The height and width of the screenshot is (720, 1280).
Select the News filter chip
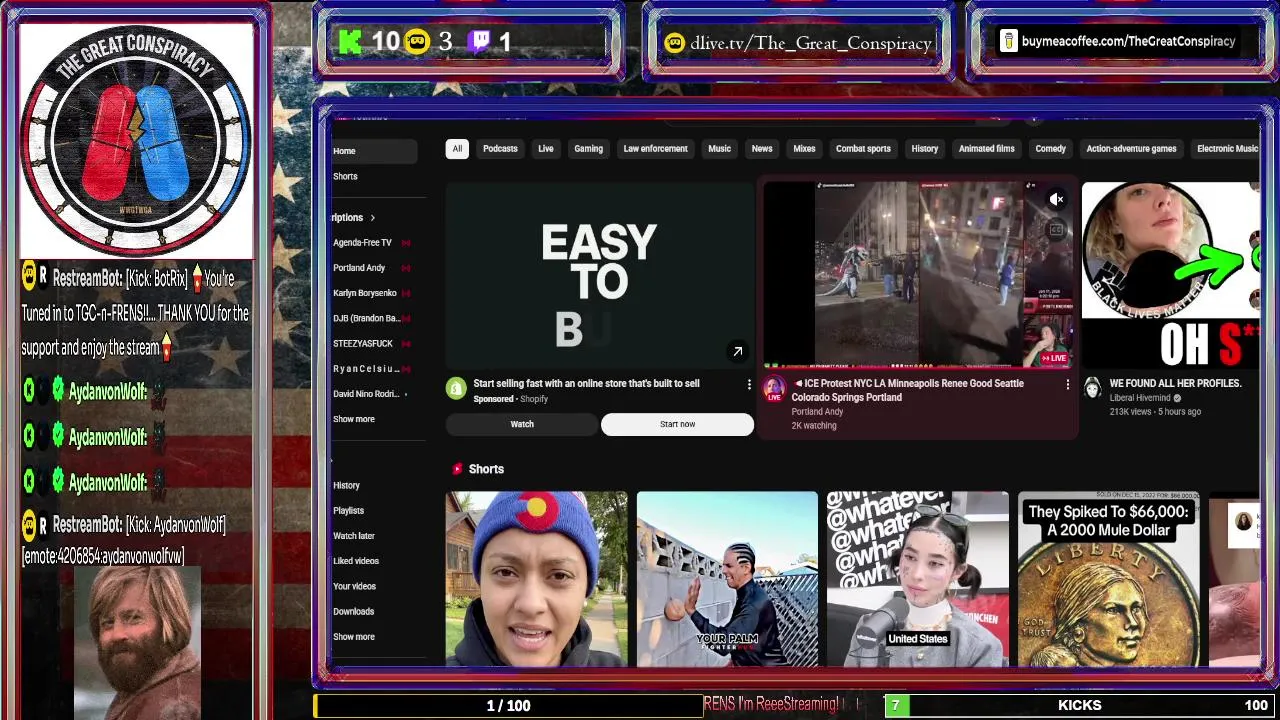(x=762, y=148)
